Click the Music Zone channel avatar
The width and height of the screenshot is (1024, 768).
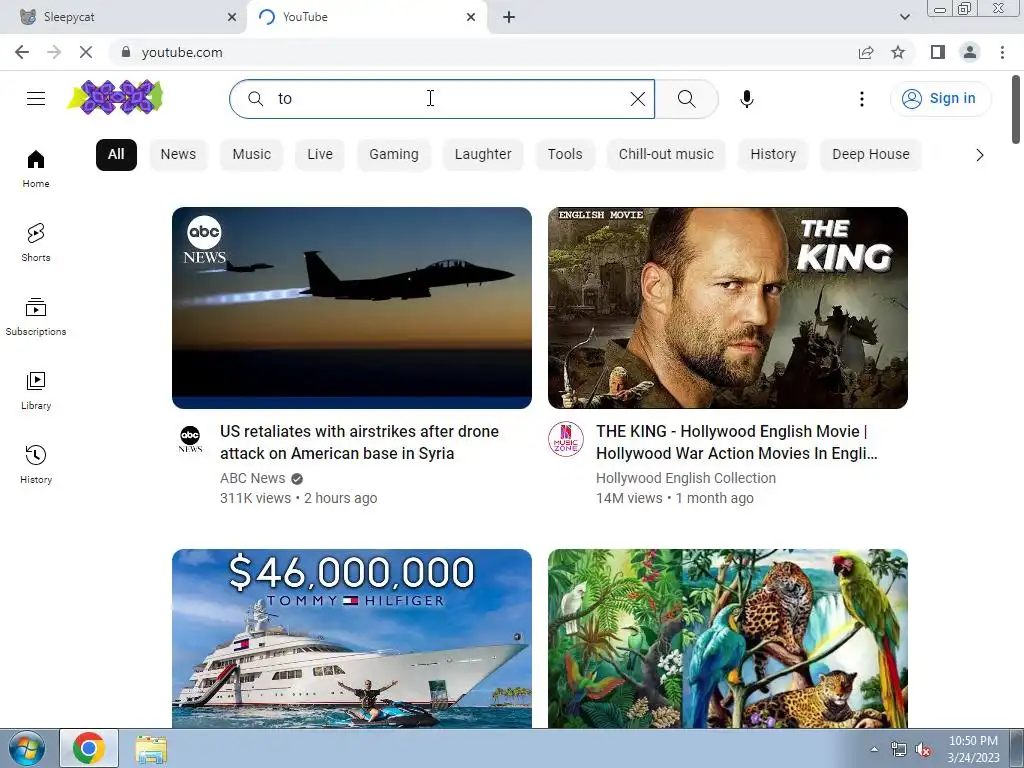[x=566, y=439]
